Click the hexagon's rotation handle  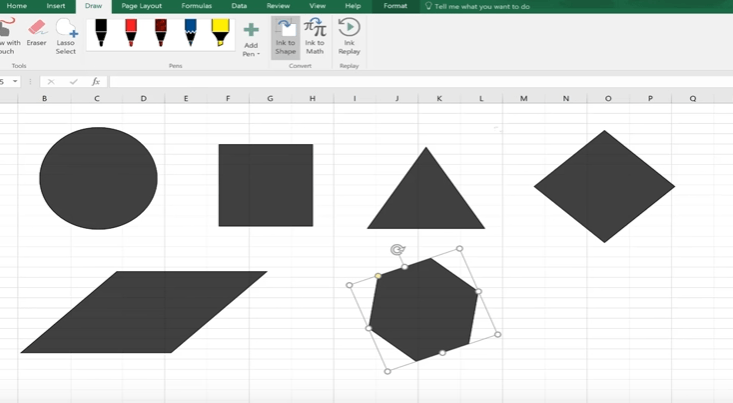point(397,249)
